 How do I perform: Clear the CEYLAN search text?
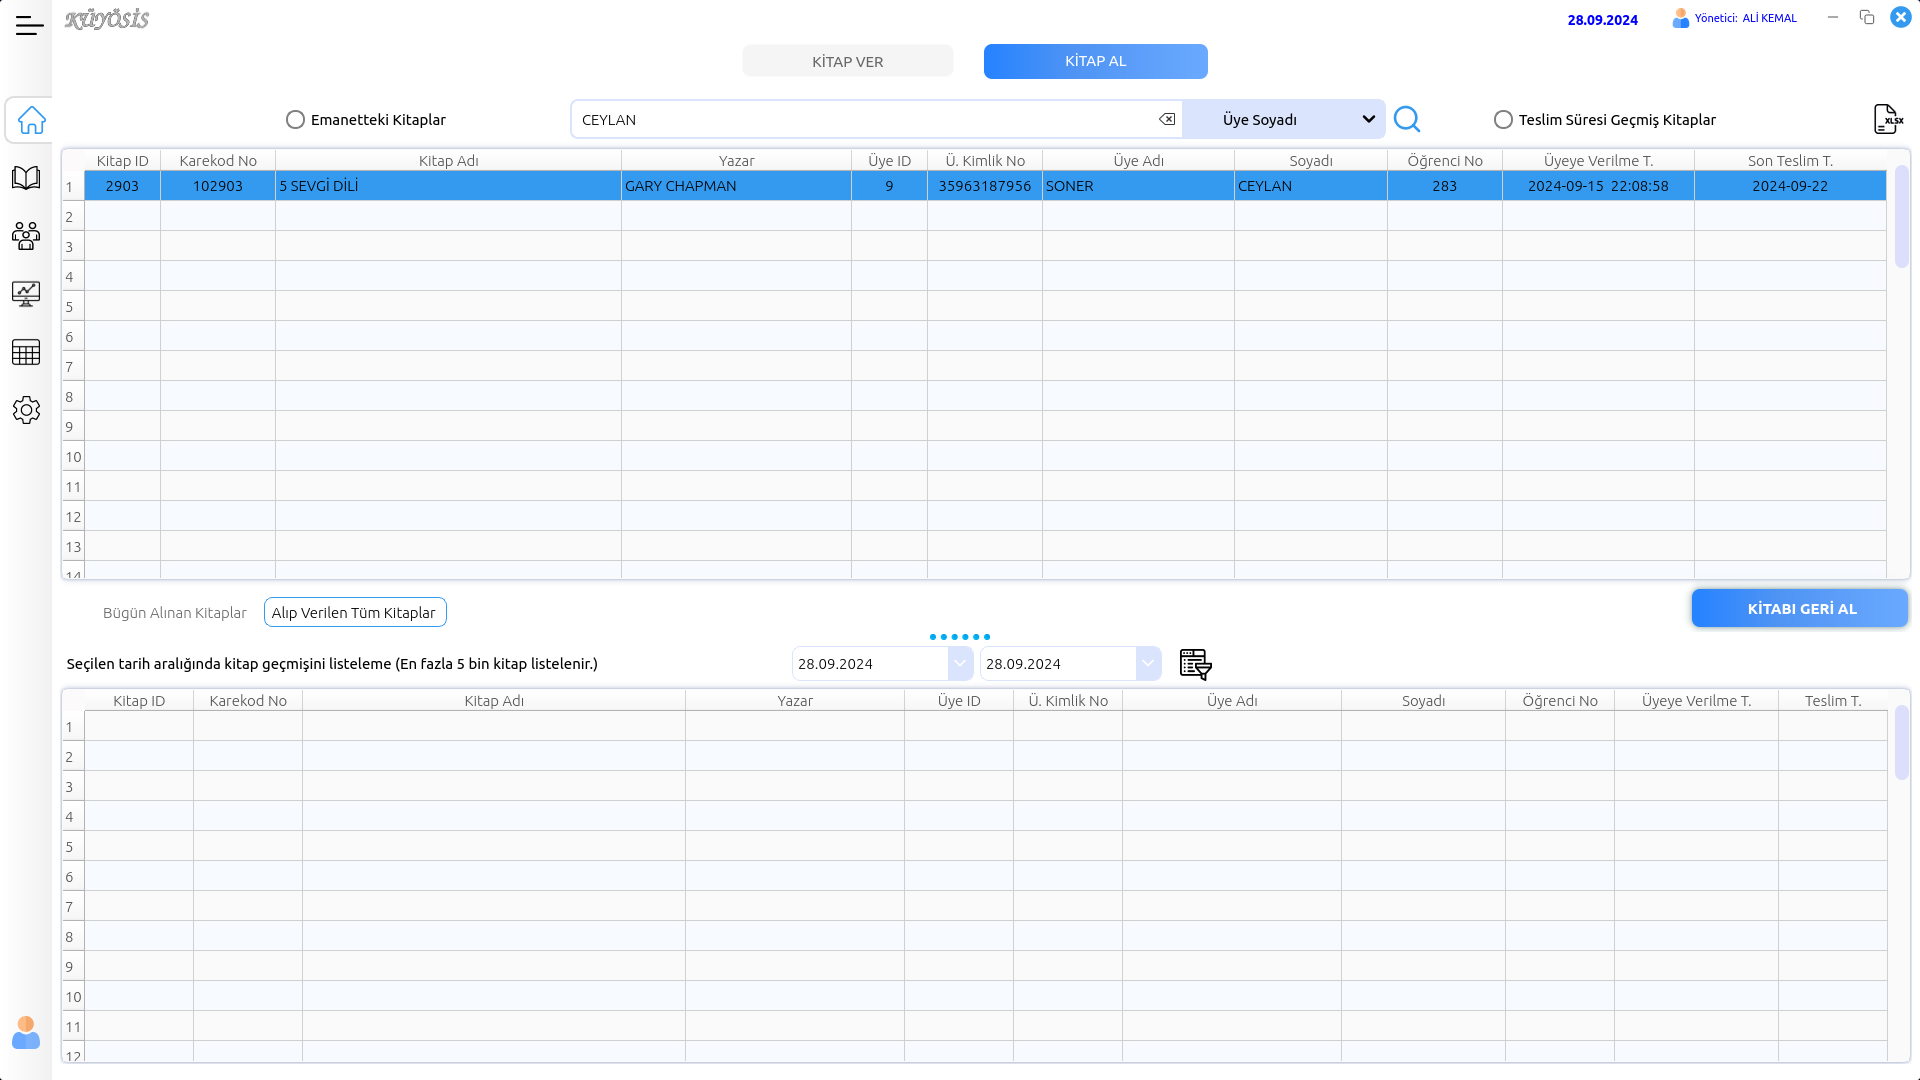1167,120
